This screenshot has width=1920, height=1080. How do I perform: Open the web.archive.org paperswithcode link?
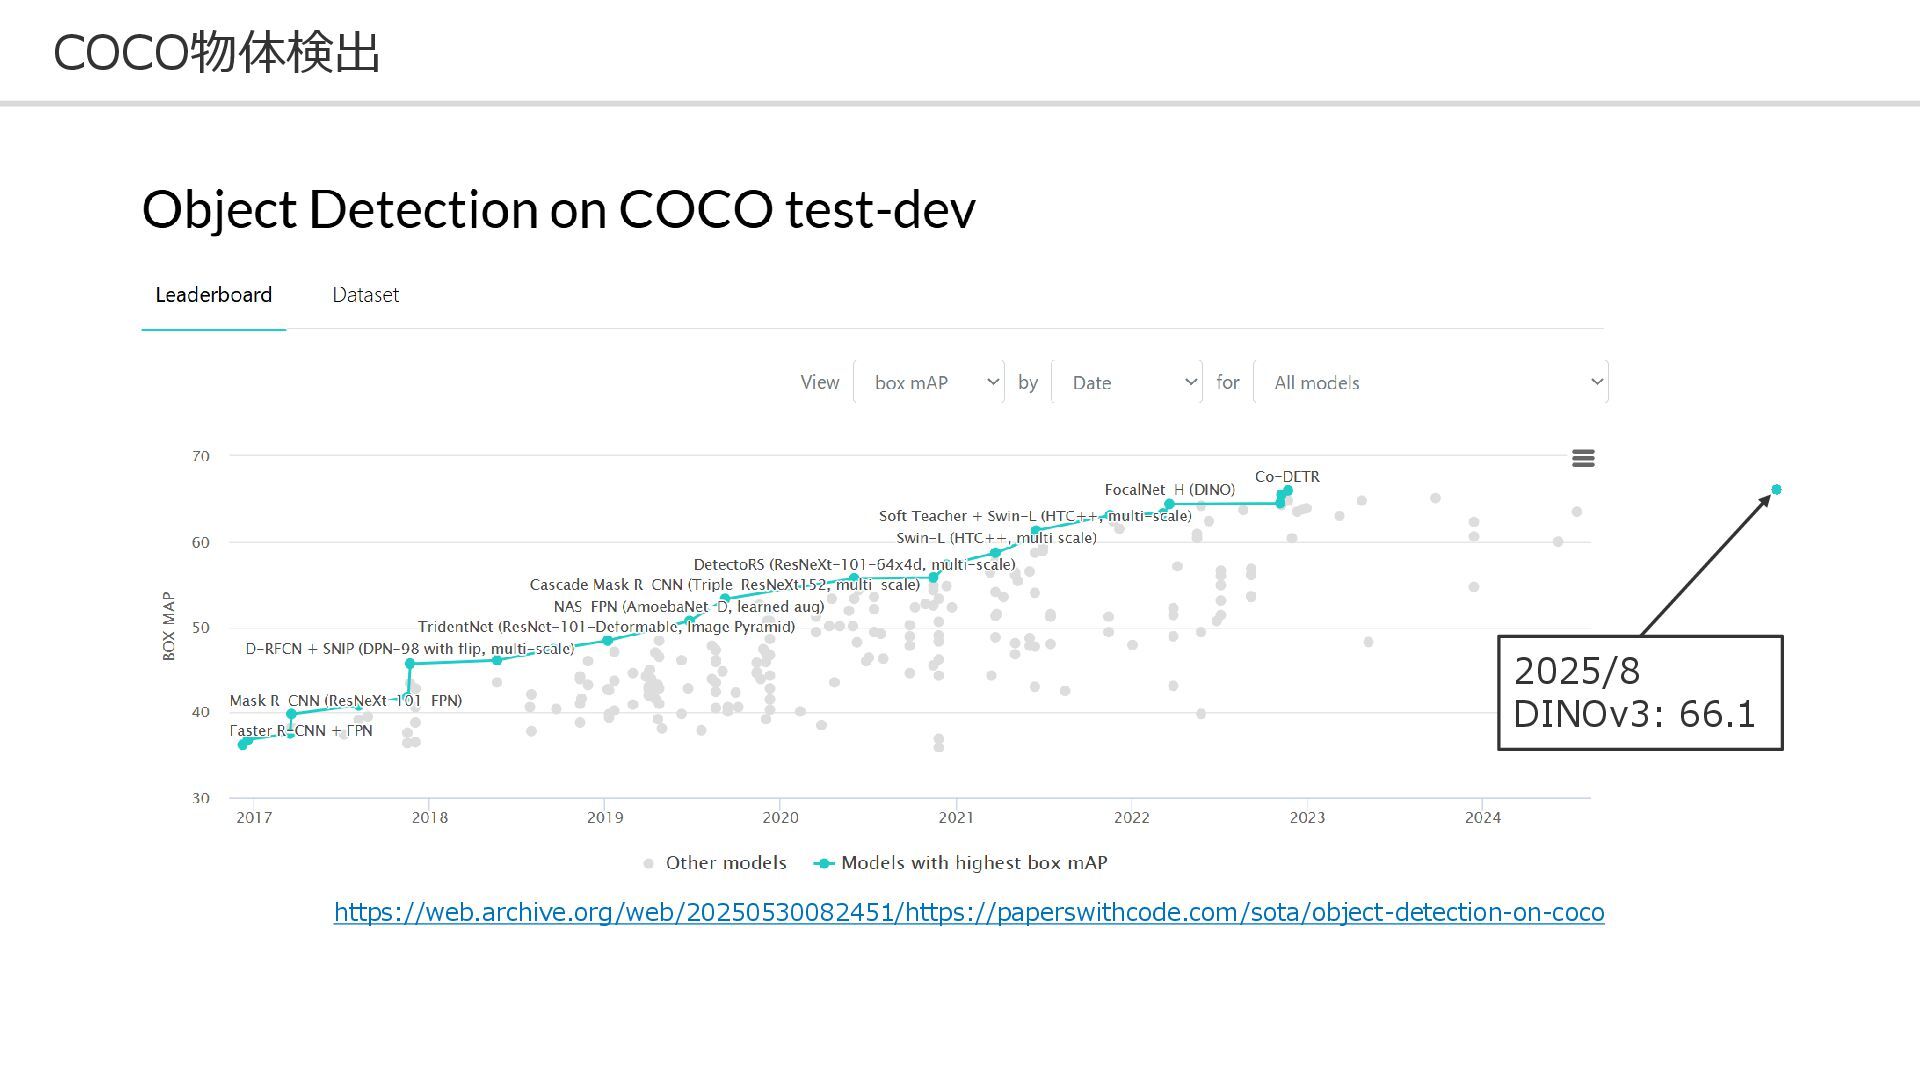point(968,912)
